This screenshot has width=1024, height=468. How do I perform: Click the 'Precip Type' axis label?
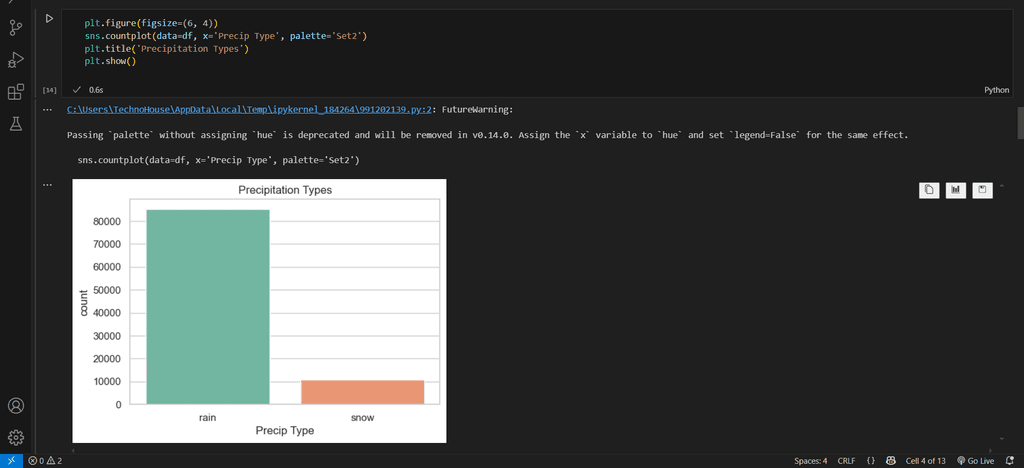[285, 431]
